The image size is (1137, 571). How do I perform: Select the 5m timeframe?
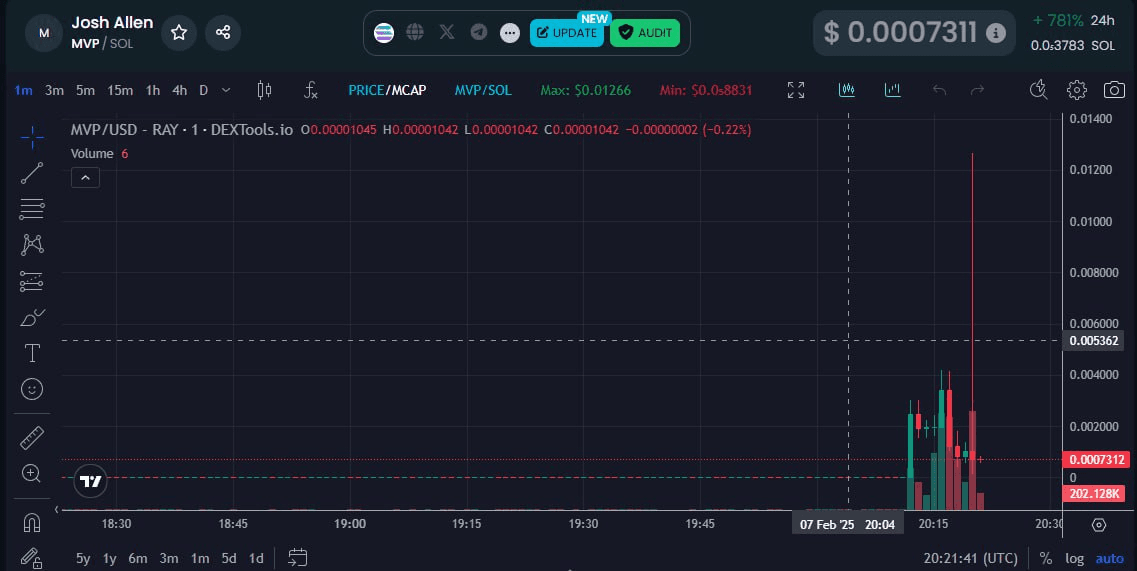[x=86, y=91]
